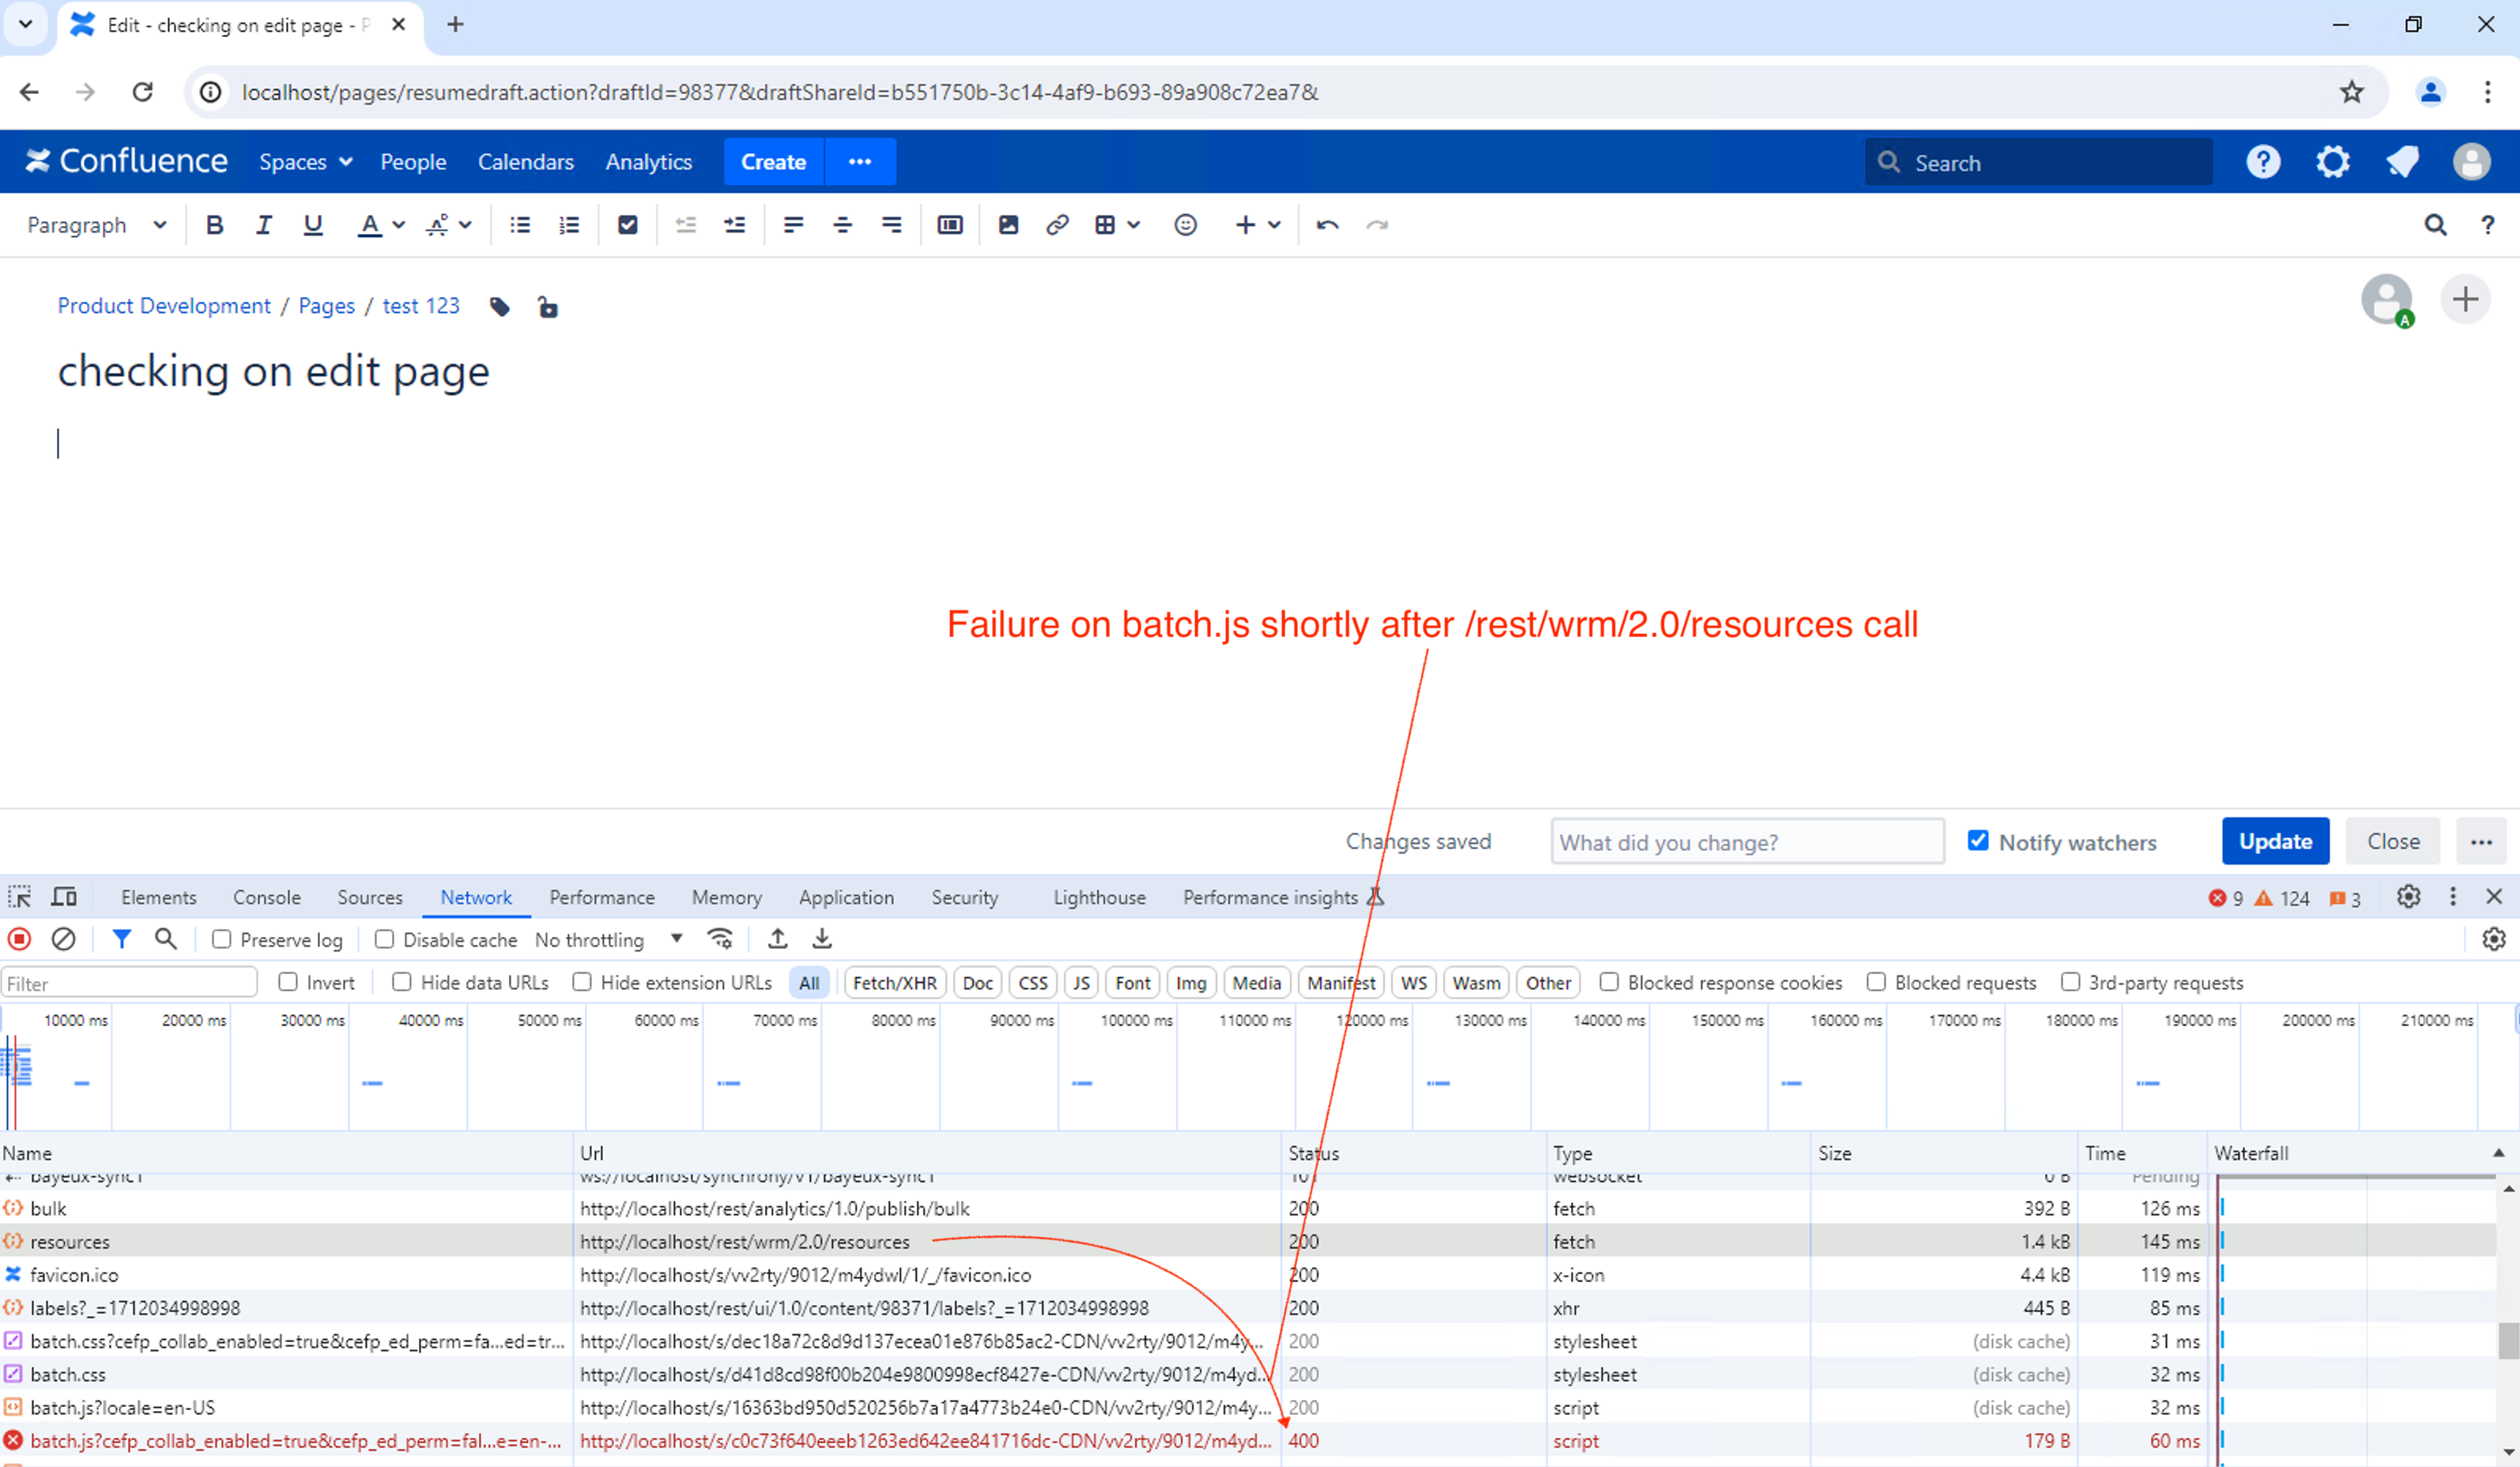Expand more formatting dropdown arrow
Image resolution: width=2520 pixels, height=1467 pixels.
(465, 225)
